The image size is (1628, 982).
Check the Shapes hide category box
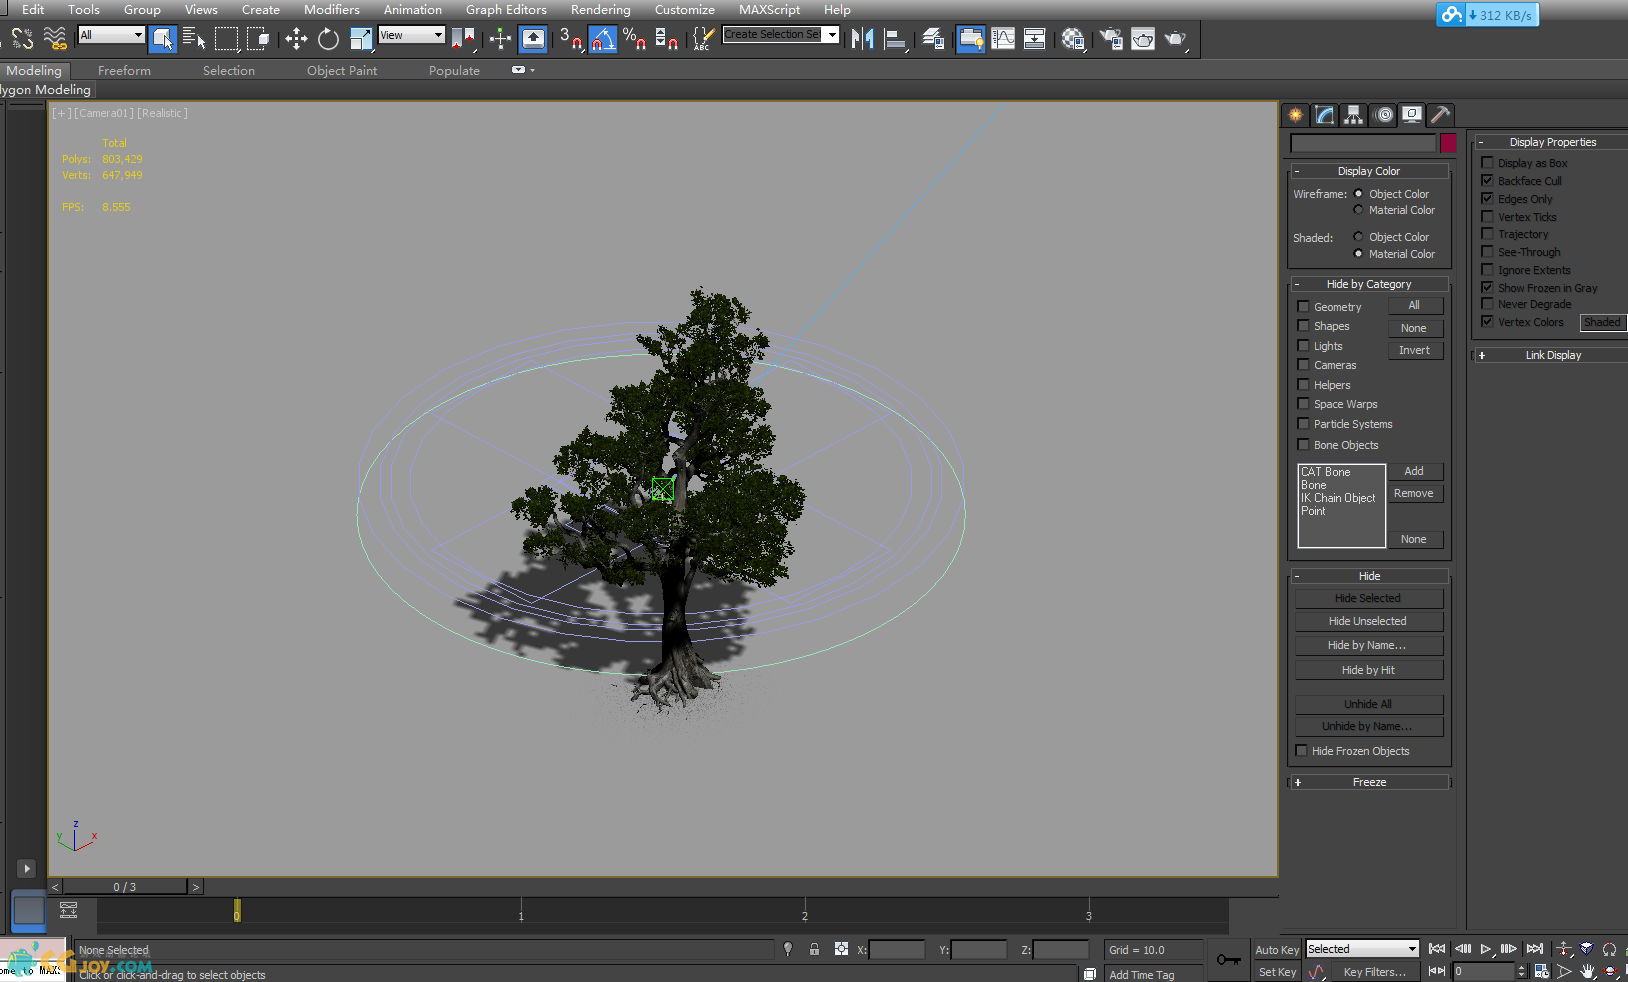[1303, 326]
